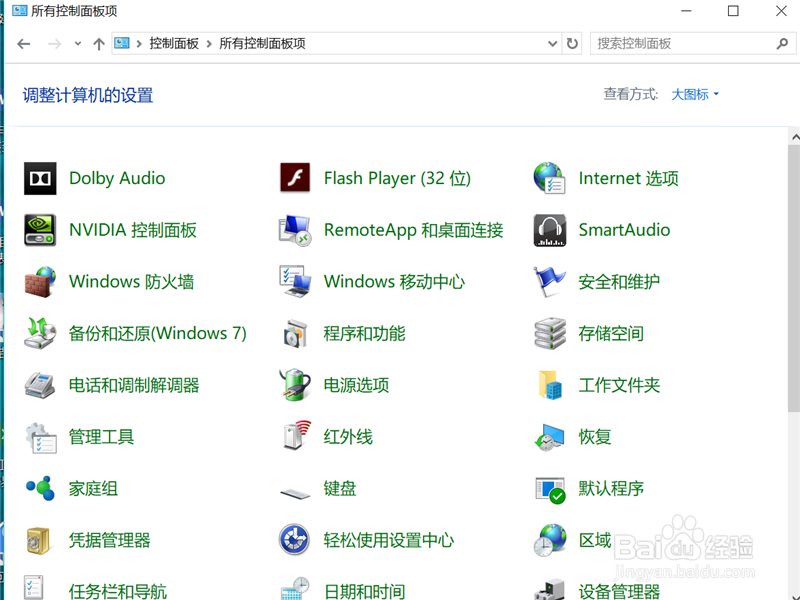Open 设备管理器
The height and width of the screenshot is (600, 800).
click(619, 591)
